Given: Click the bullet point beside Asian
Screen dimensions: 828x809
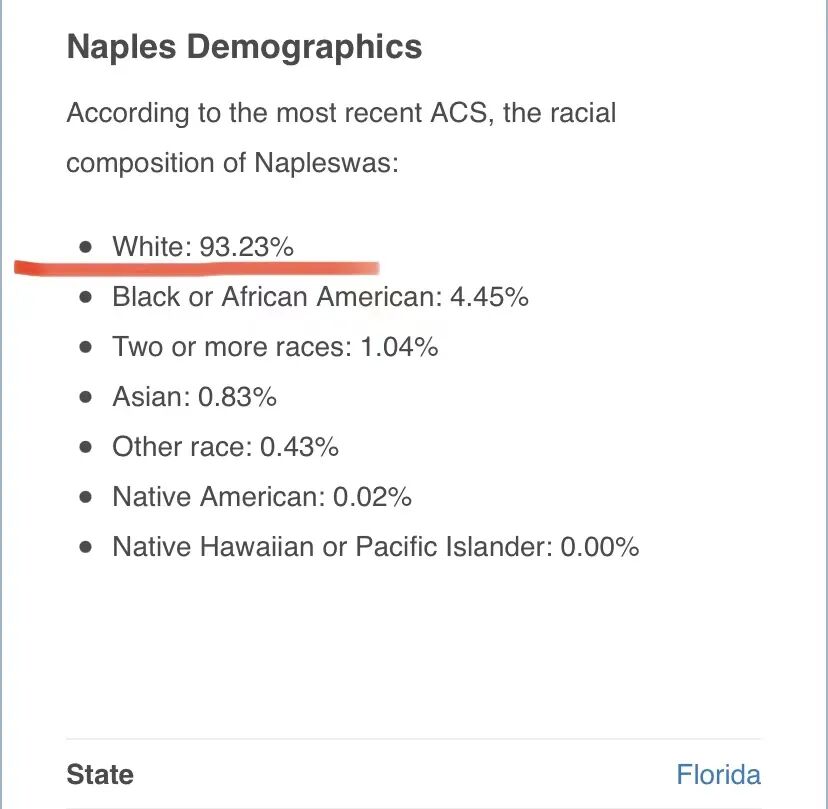Looking at the screenshot, I should click(x=86, y=397).
